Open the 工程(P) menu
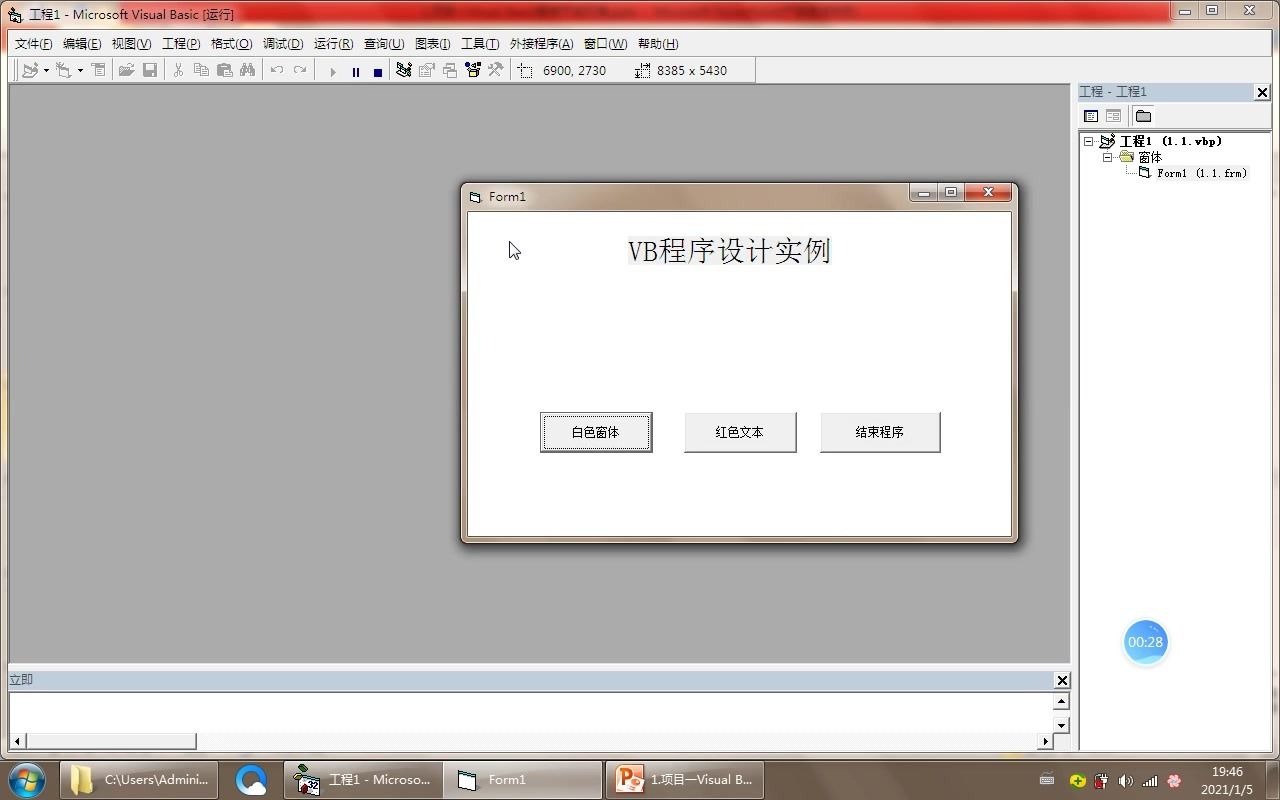Screen dimensions: 1280x800 pyautogui.click(x=180, y=43)
